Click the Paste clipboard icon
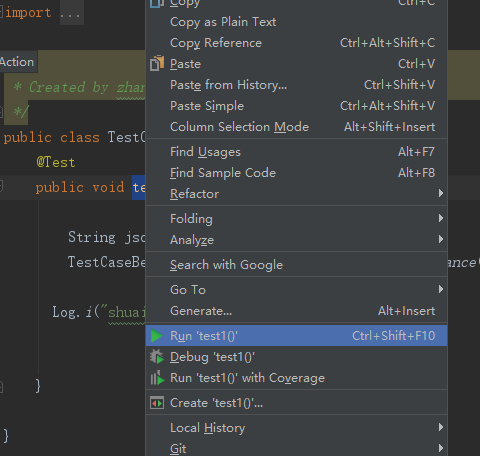 click(157, 63)
